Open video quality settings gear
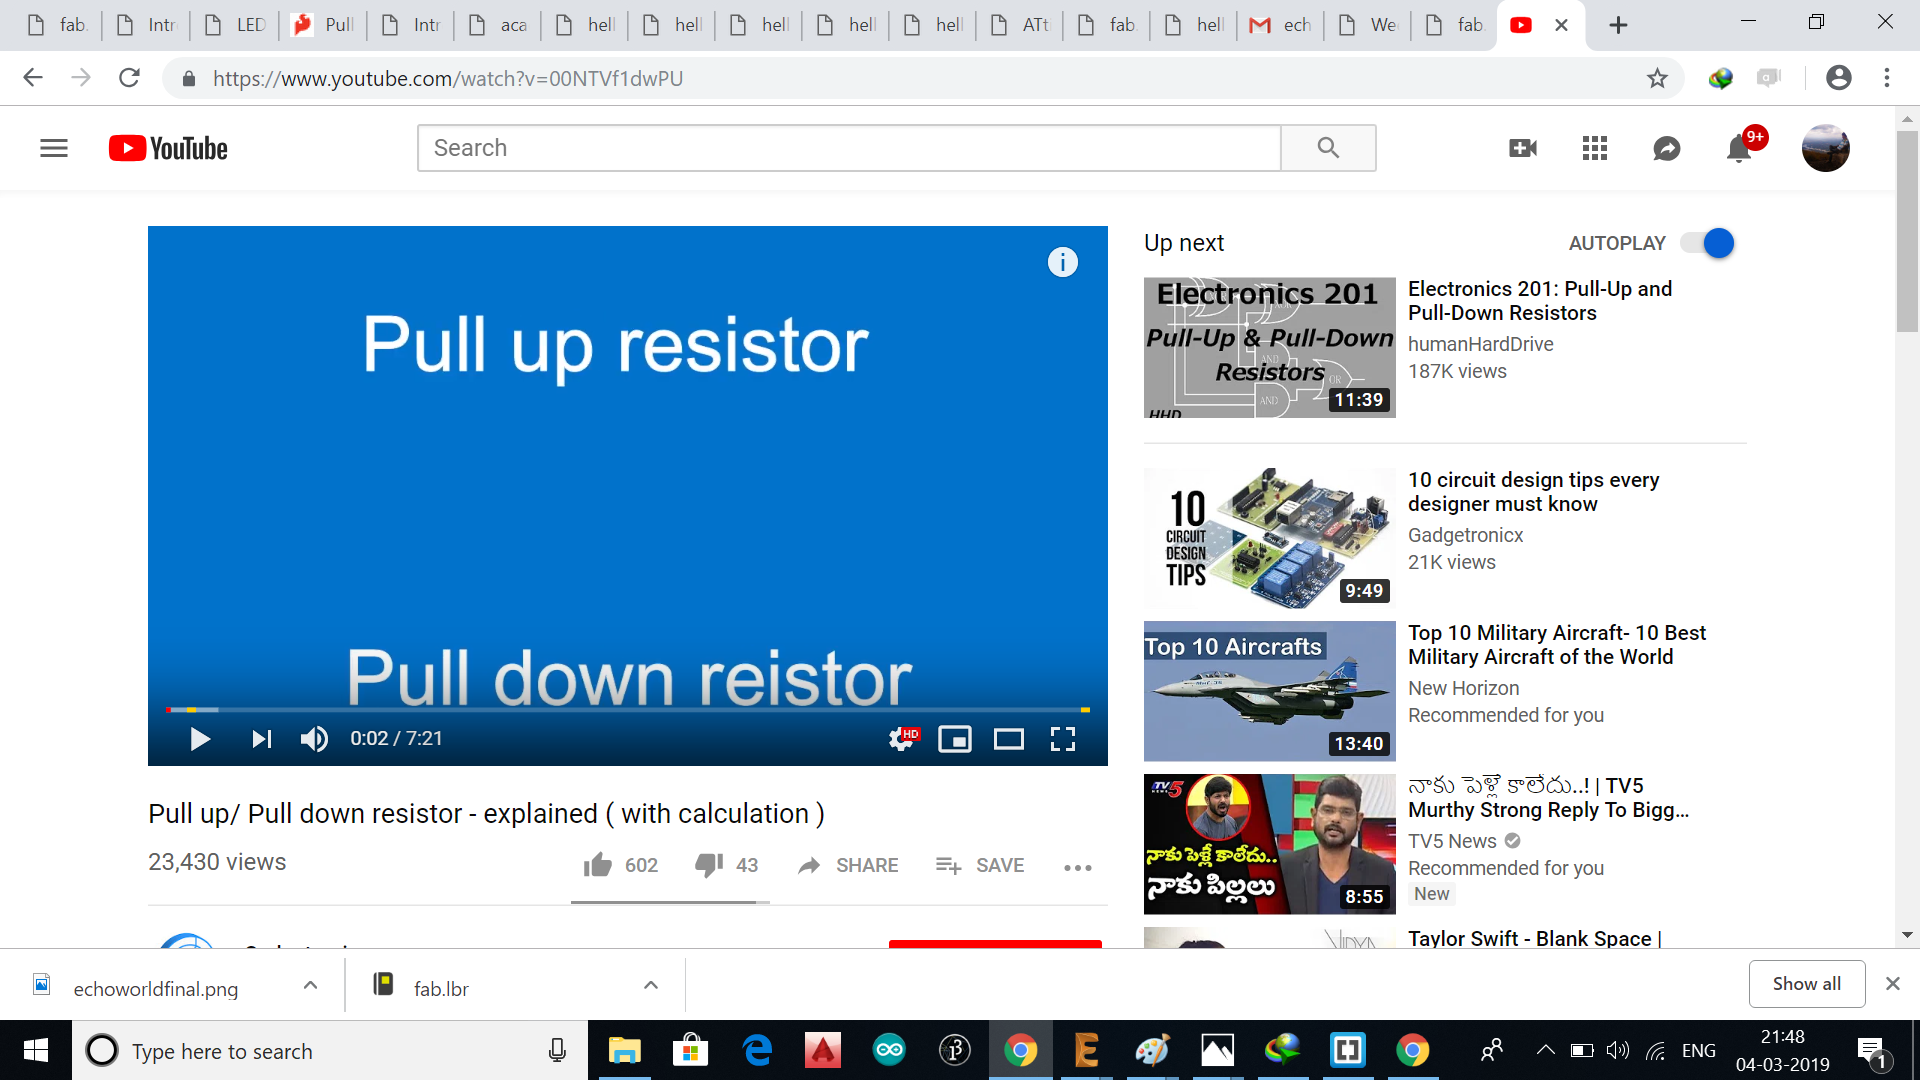Viewport: 1920px width, 1080px height. [902, 739]
